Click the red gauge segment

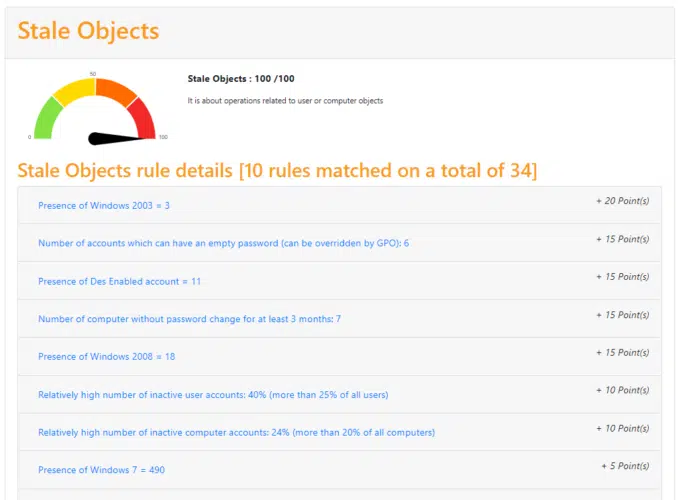(143, 118)
